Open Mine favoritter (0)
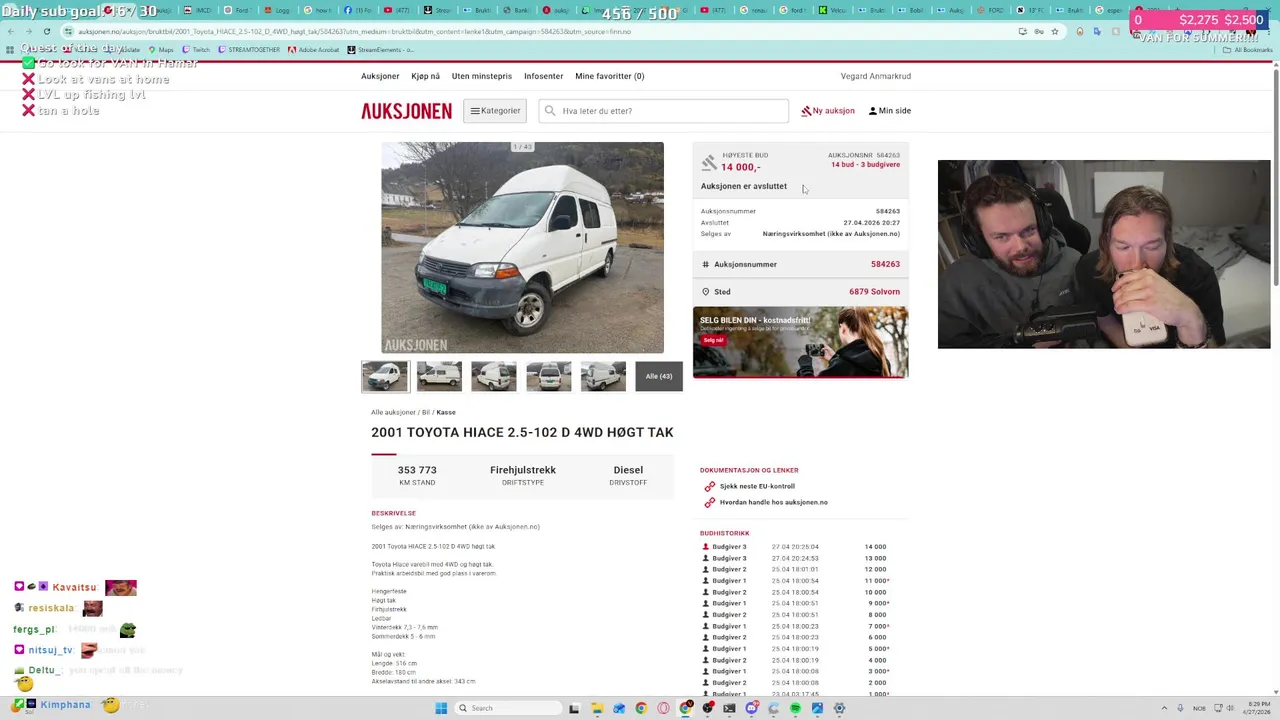This screenshot has height=720, width=1280. (x=610, y=76)
